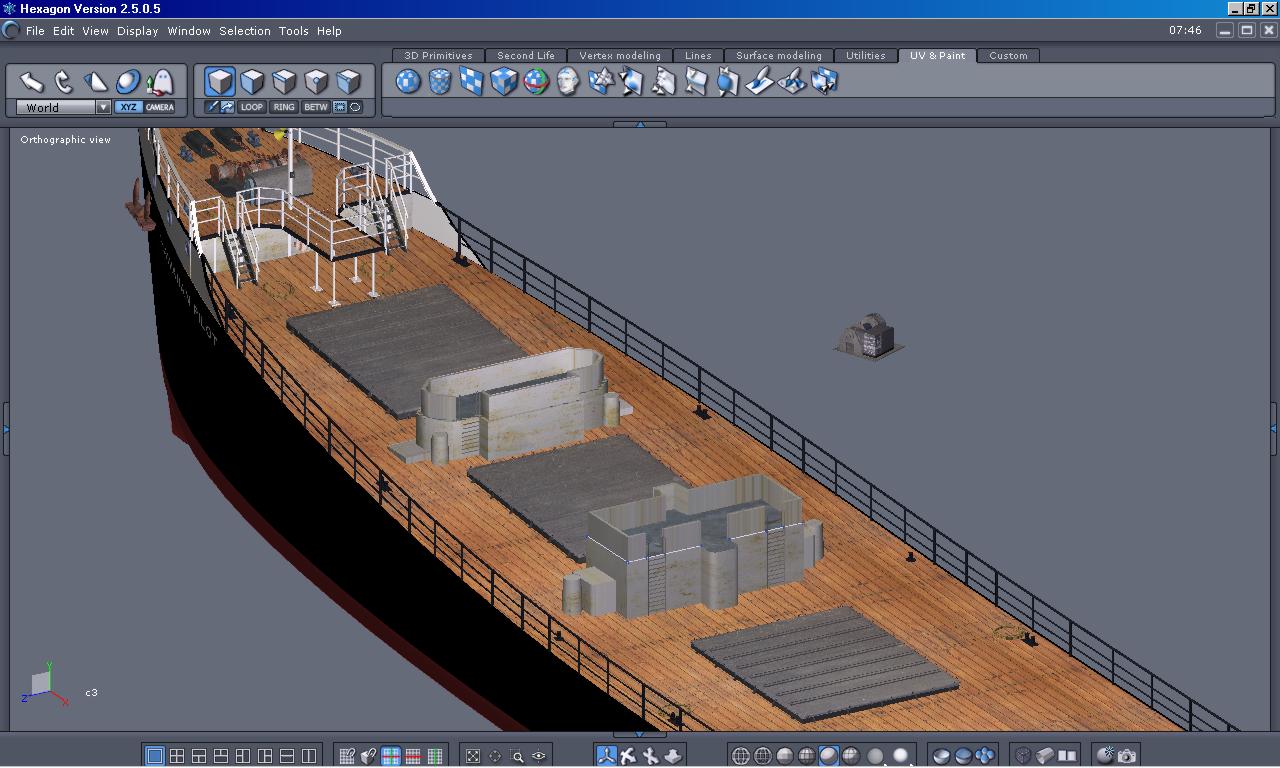Click the camera render snapshot icon
Image resolution: width=1280 pixels, height=768 pixels.
[1127, 756]
